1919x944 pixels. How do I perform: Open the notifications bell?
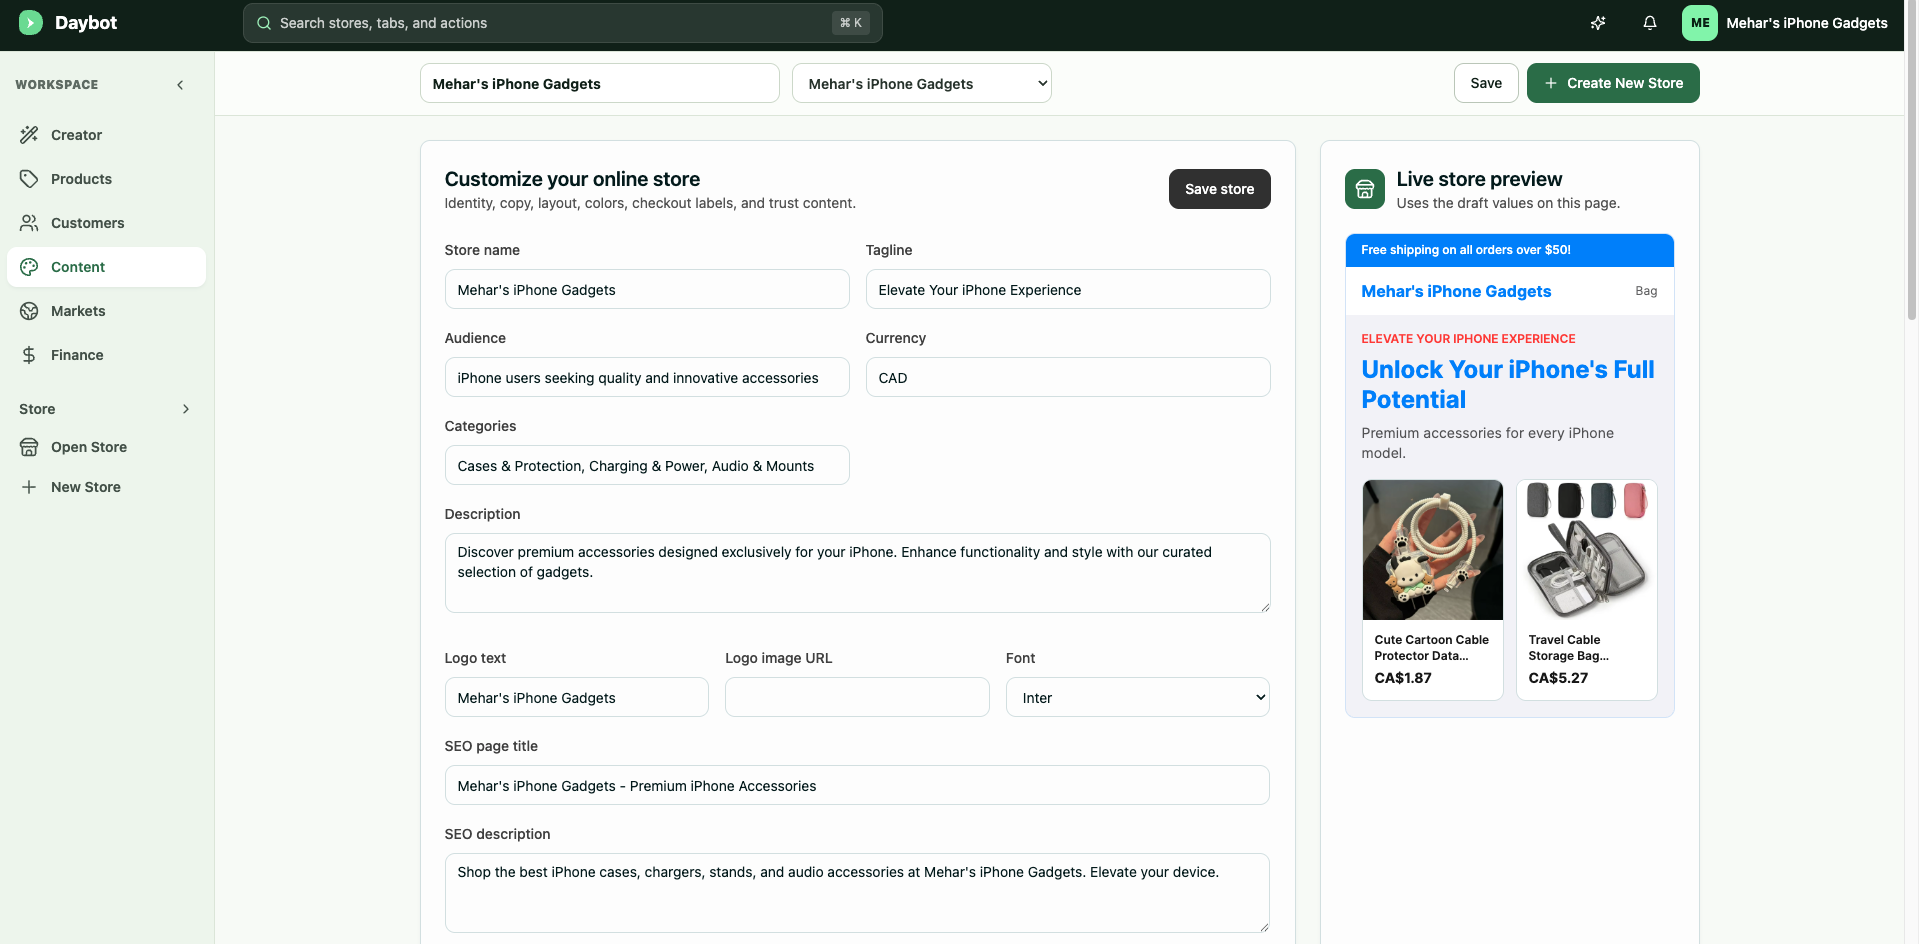click(x=1650, y=23)
